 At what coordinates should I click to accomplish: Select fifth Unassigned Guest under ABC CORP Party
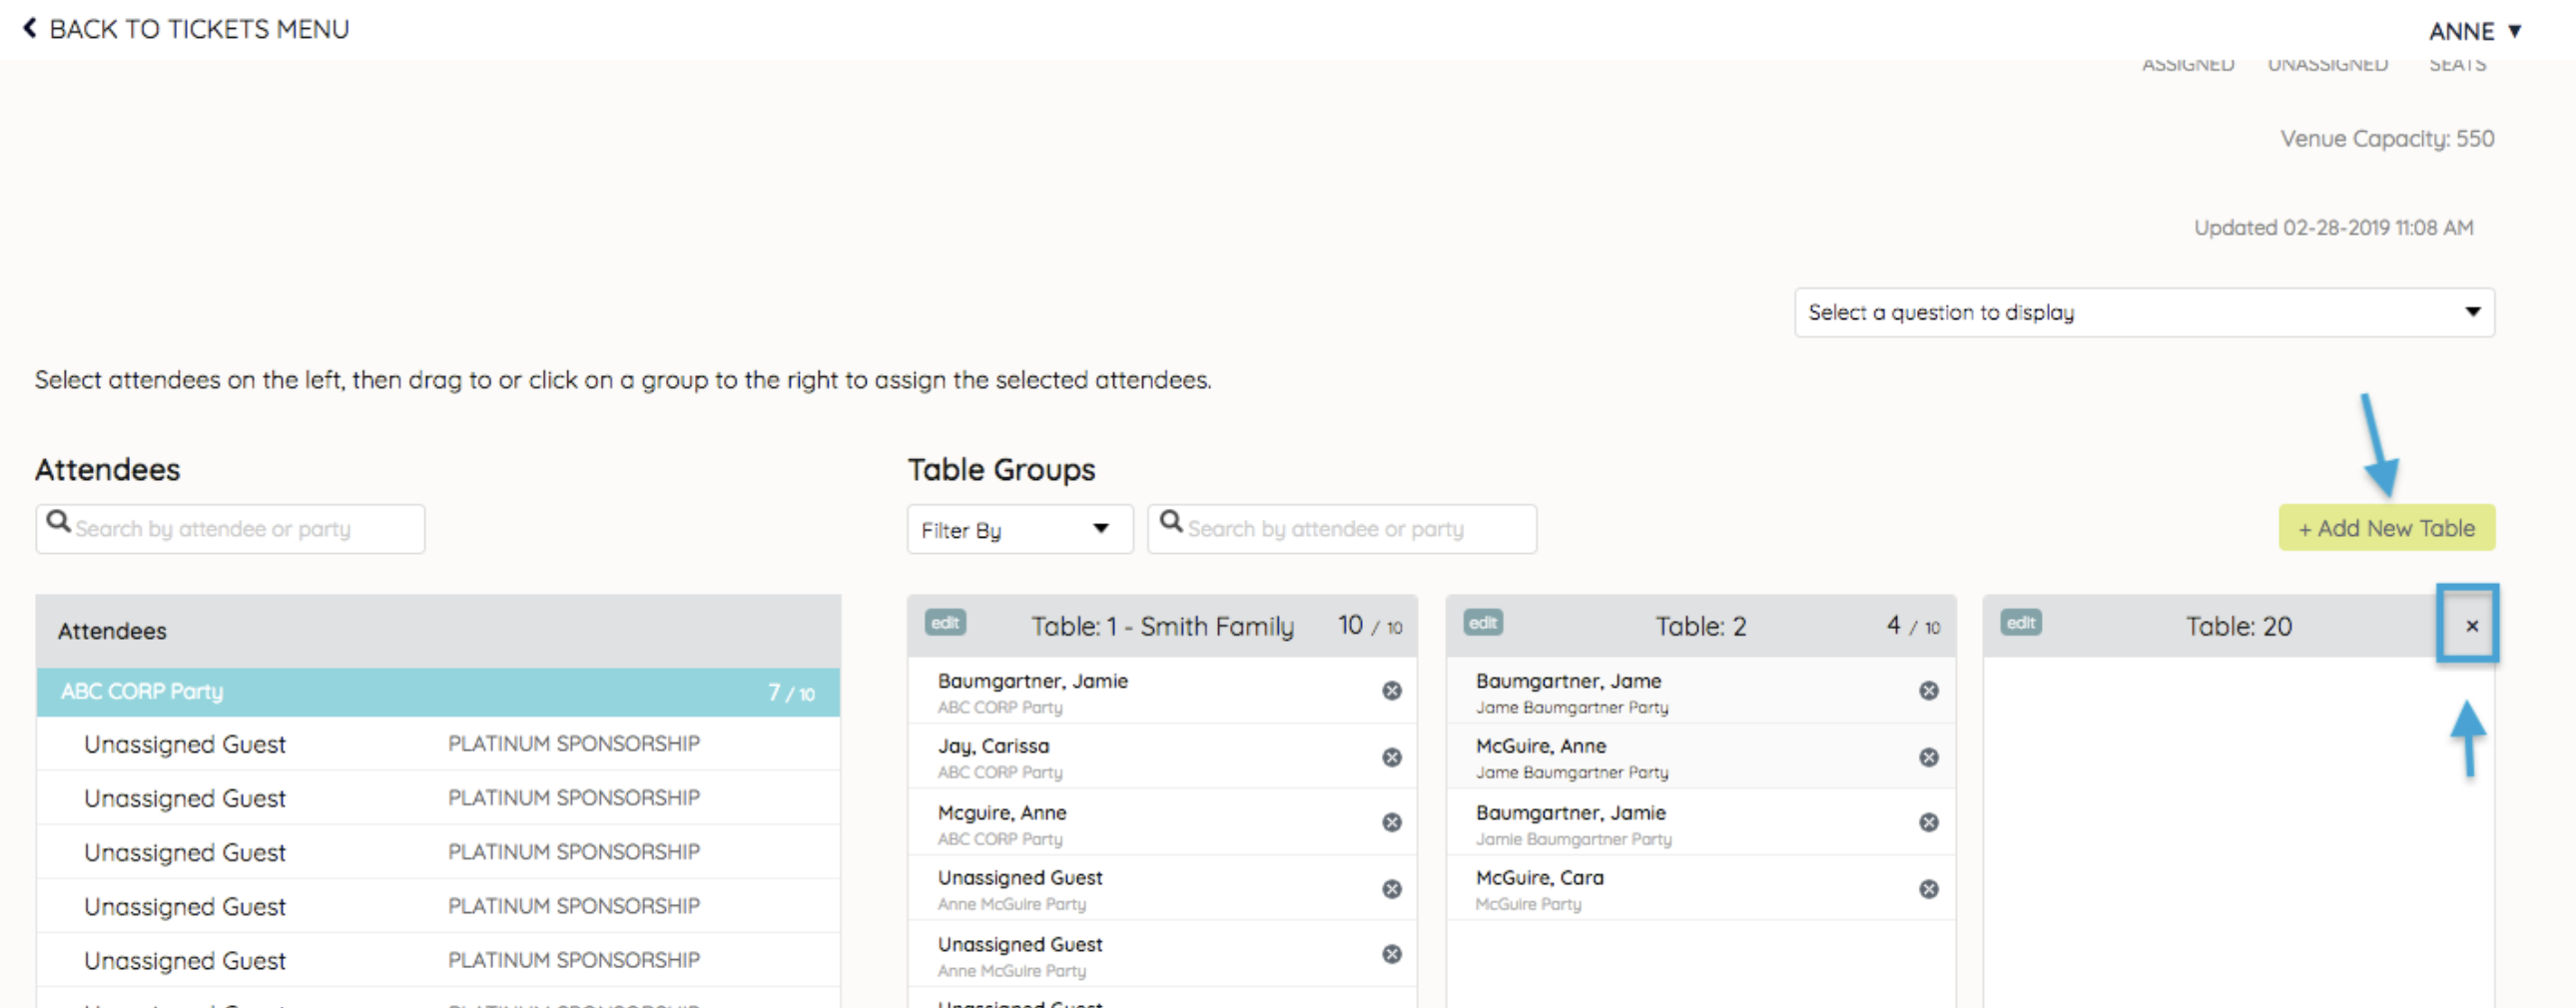point(438,960)
